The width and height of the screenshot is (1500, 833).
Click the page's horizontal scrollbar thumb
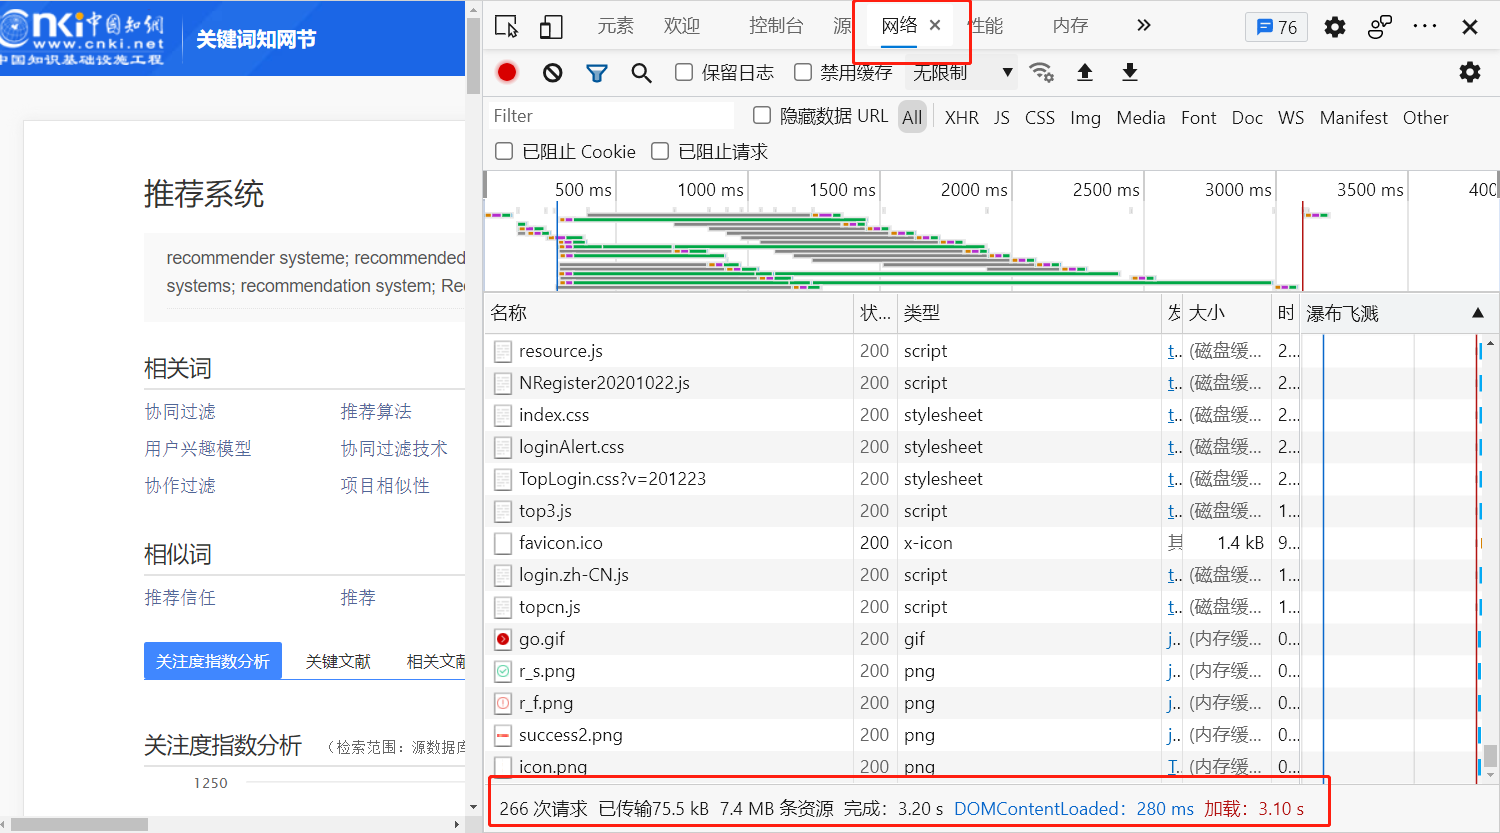point(79,825)
